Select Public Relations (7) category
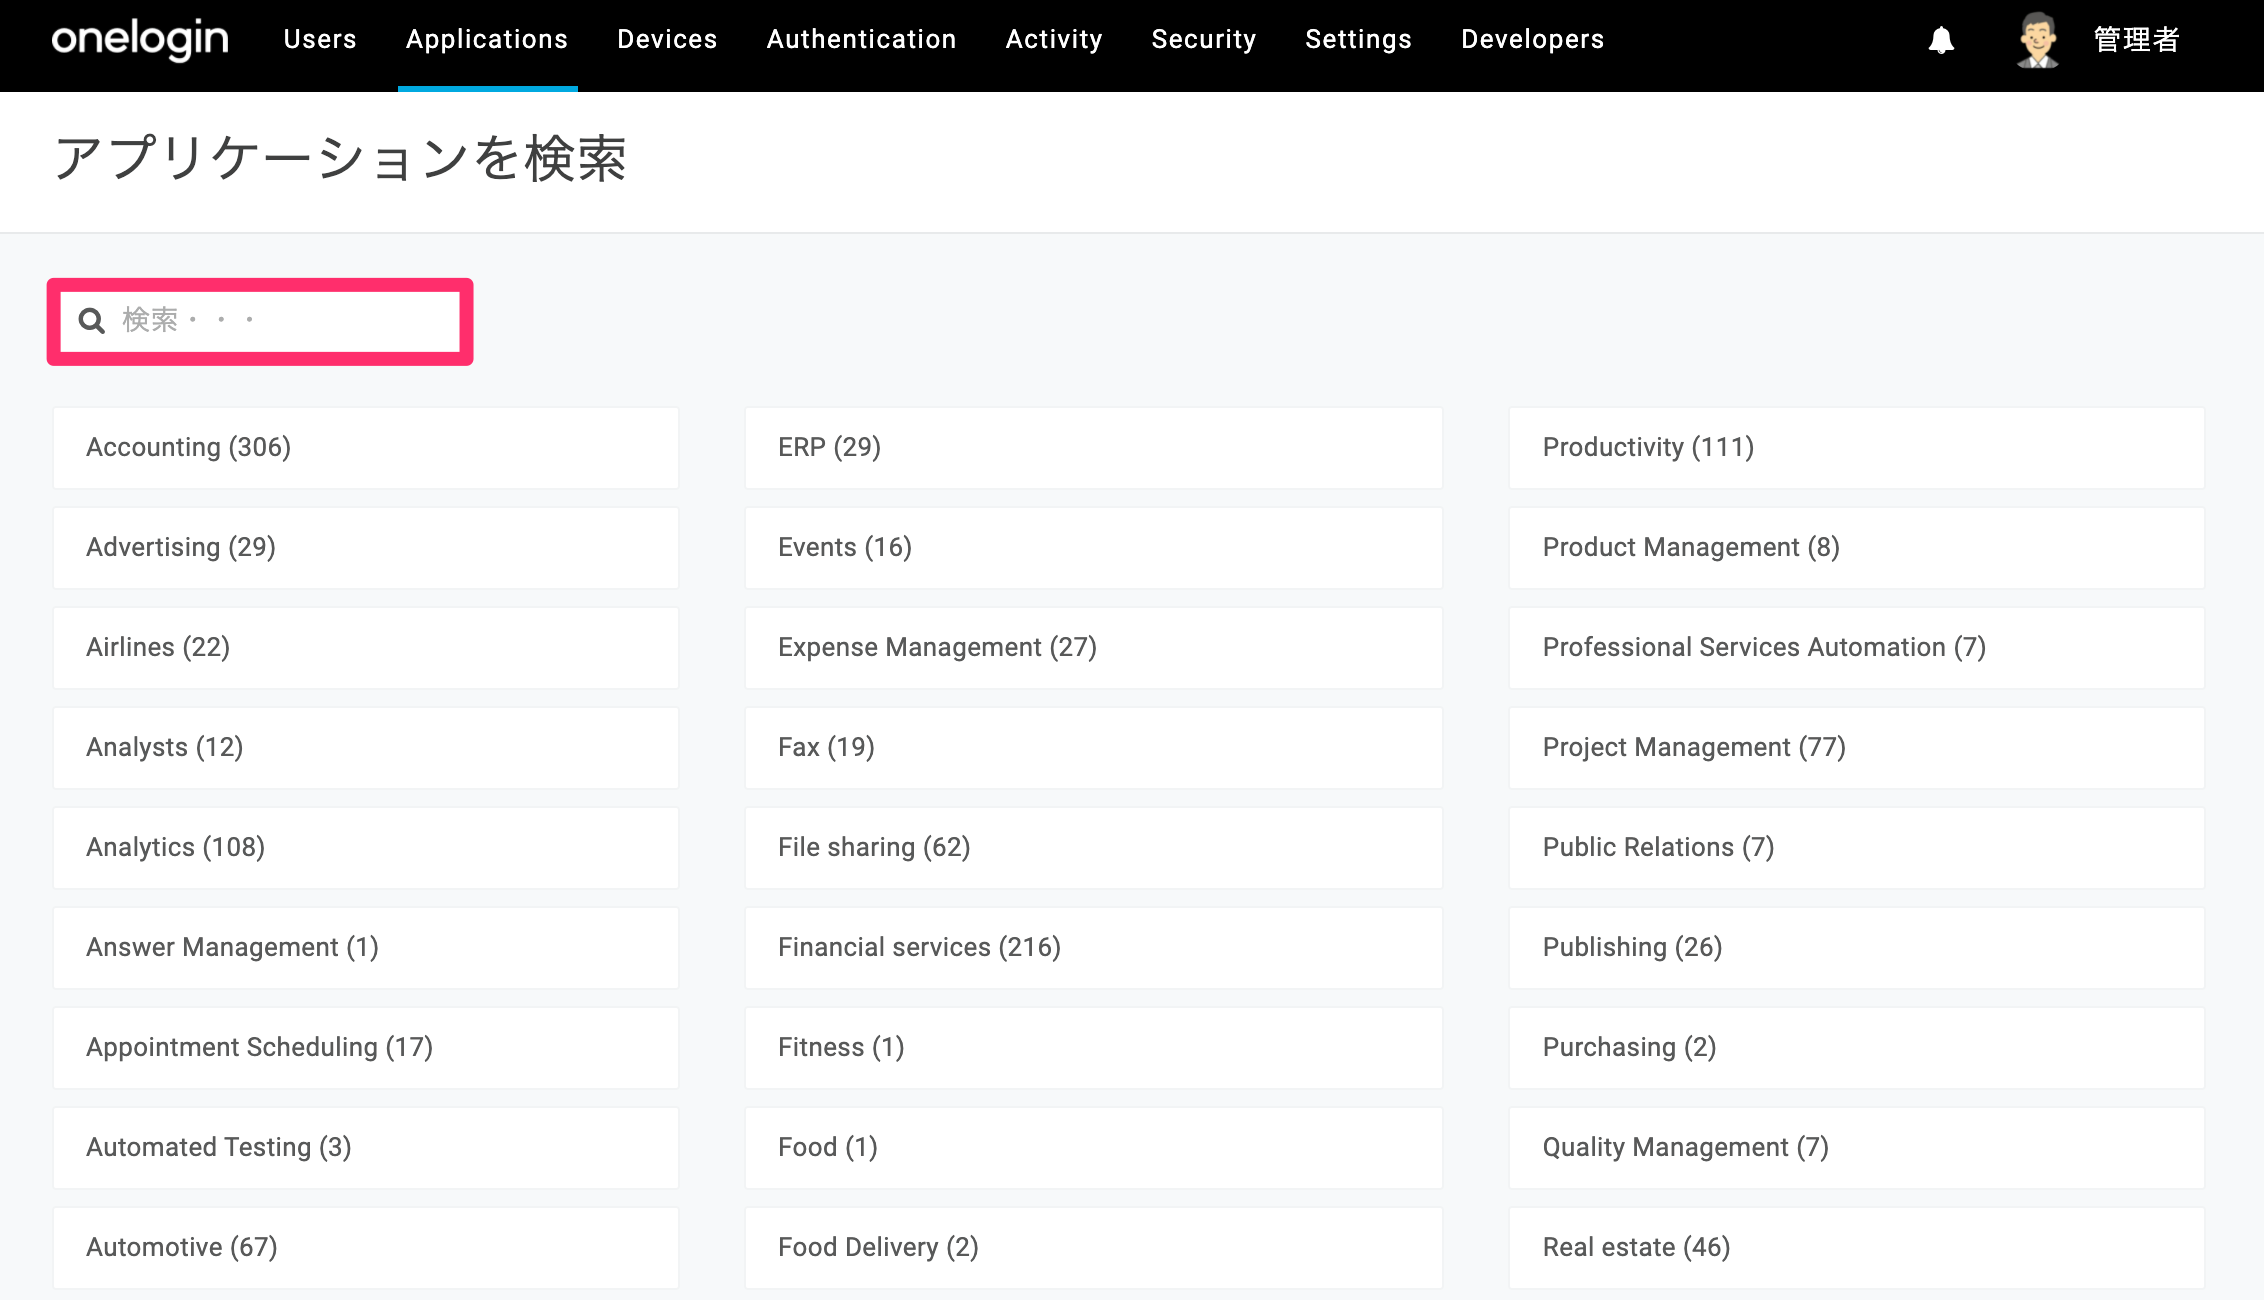This screenshot has width=2264, height=1300. (1857, 847)
